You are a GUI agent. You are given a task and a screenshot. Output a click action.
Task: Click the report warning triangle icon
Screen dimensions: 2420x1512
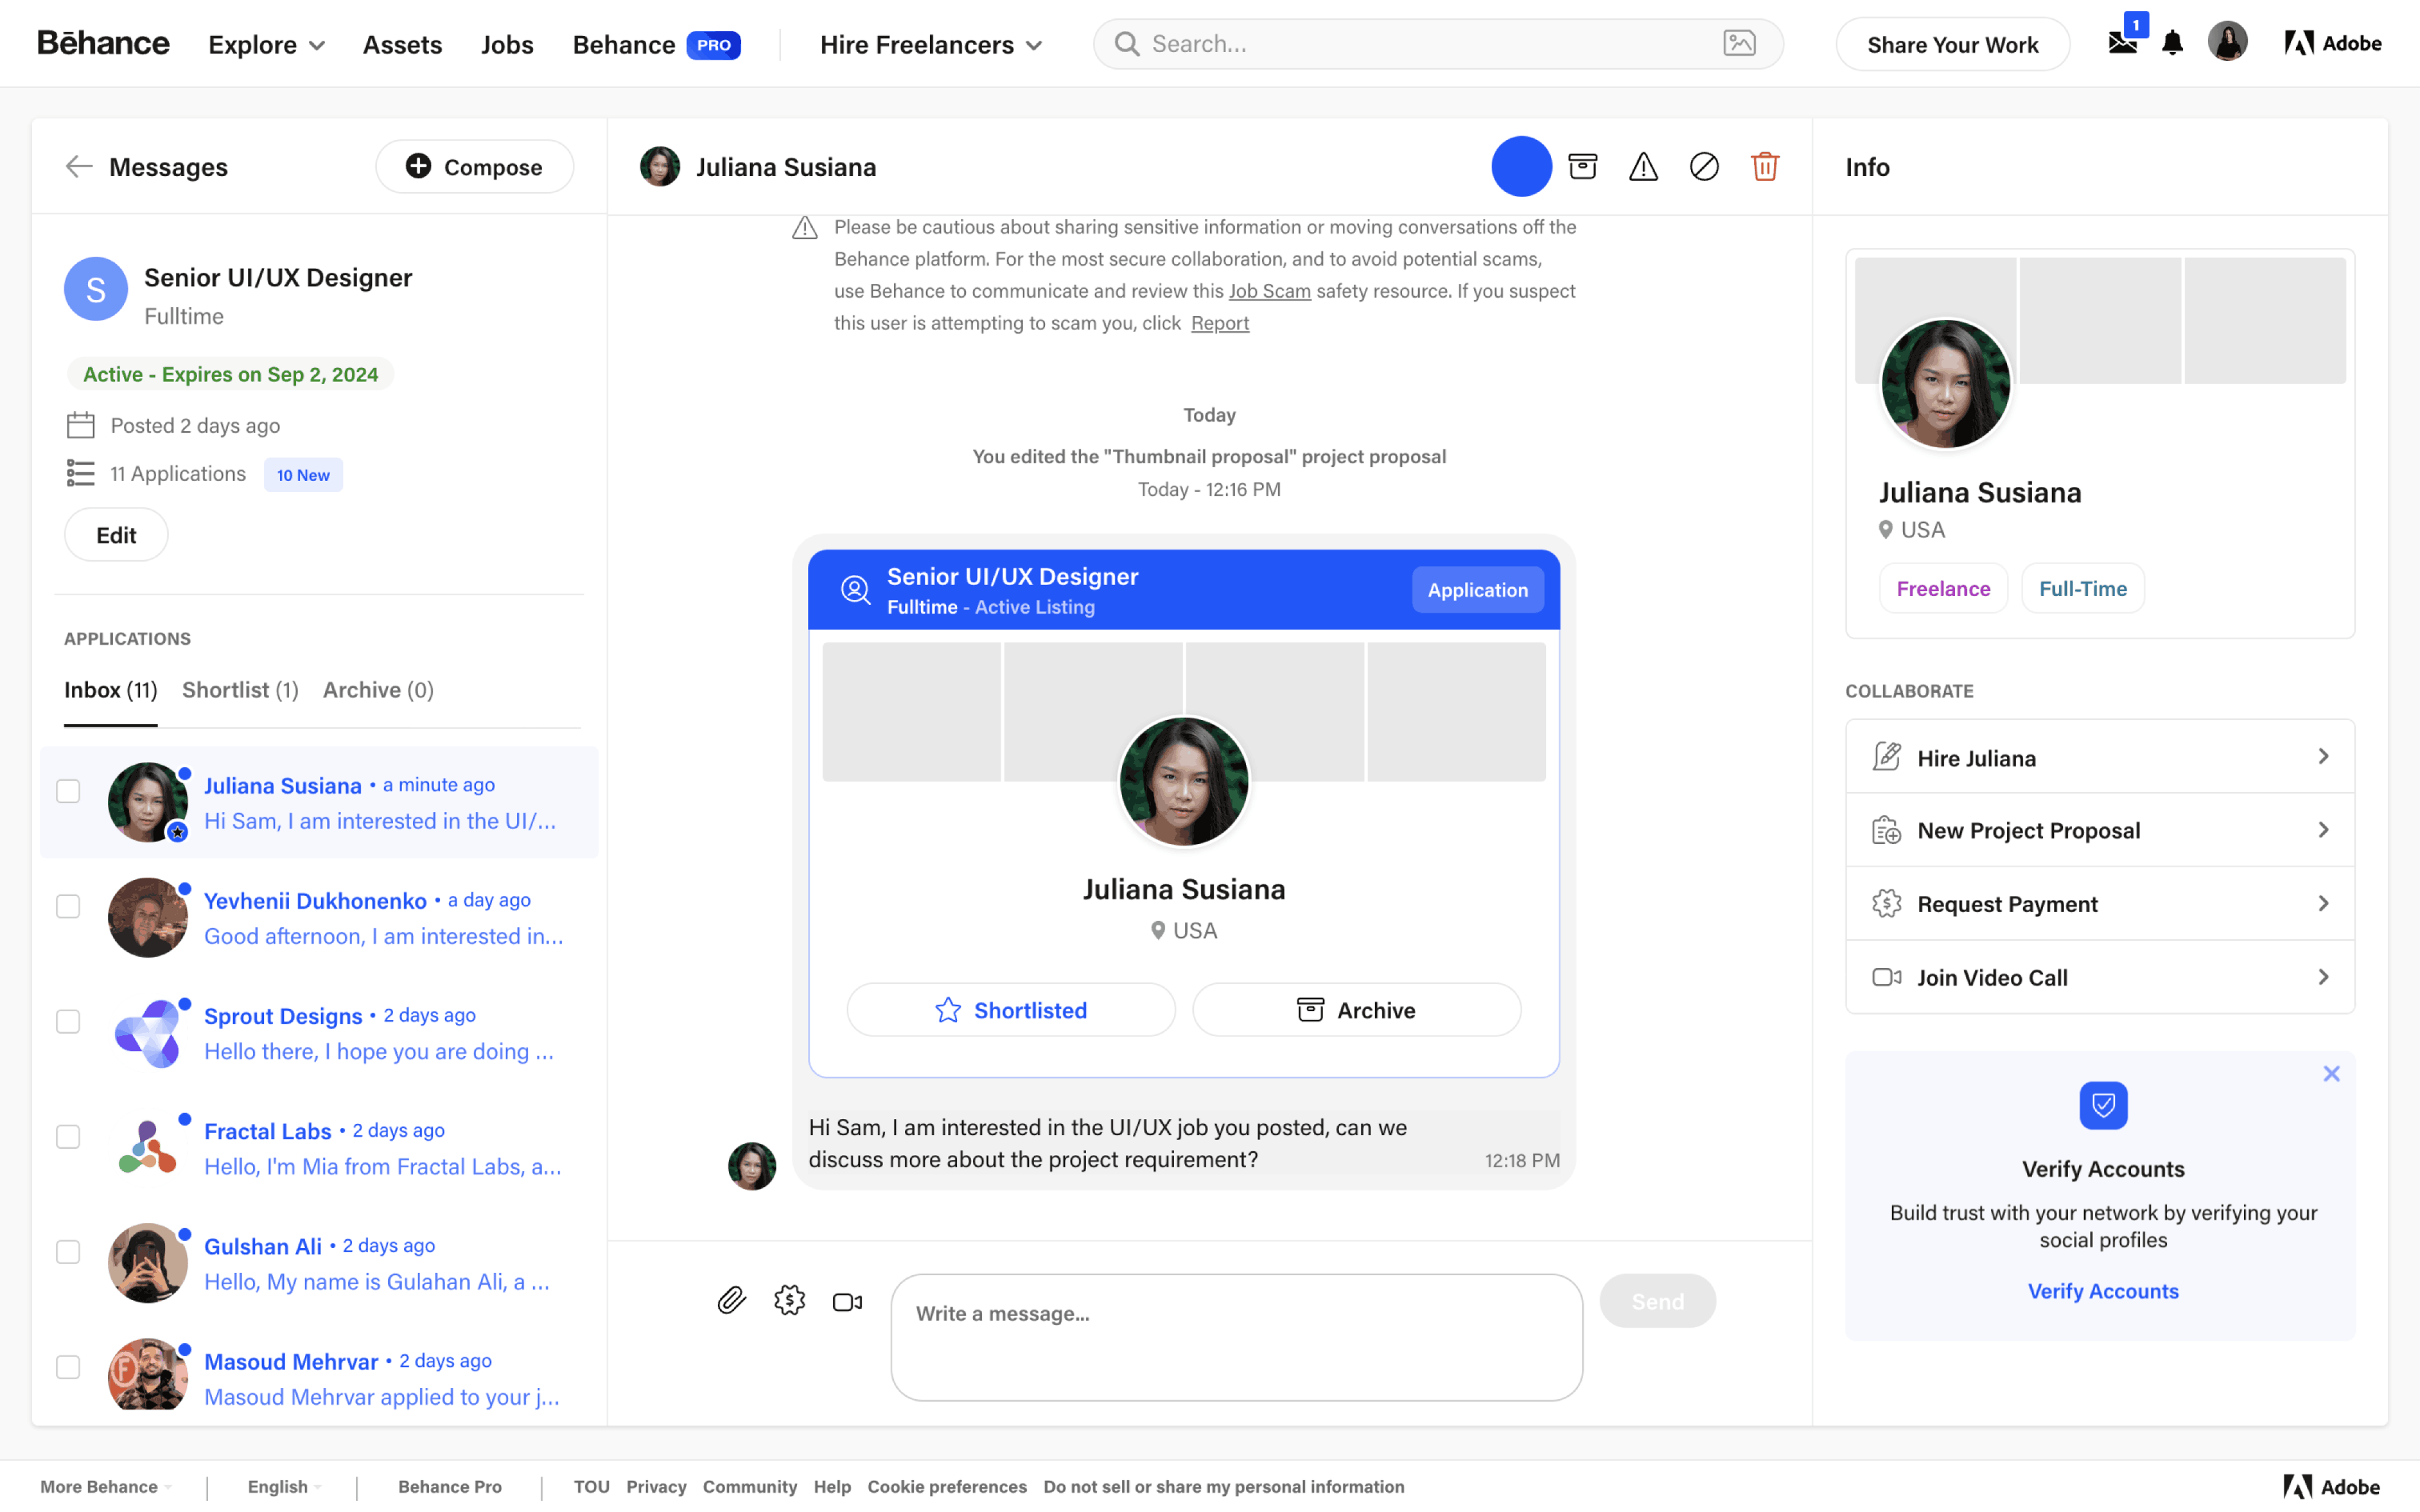coord(1643,166)
